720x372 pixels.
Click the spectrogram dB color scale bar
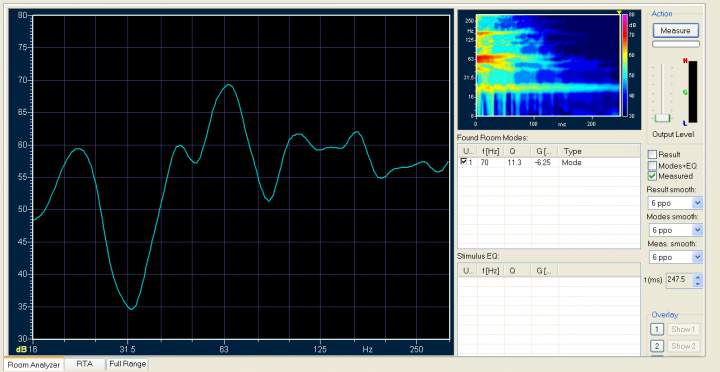pyautogui.click(x=624, y=65)
